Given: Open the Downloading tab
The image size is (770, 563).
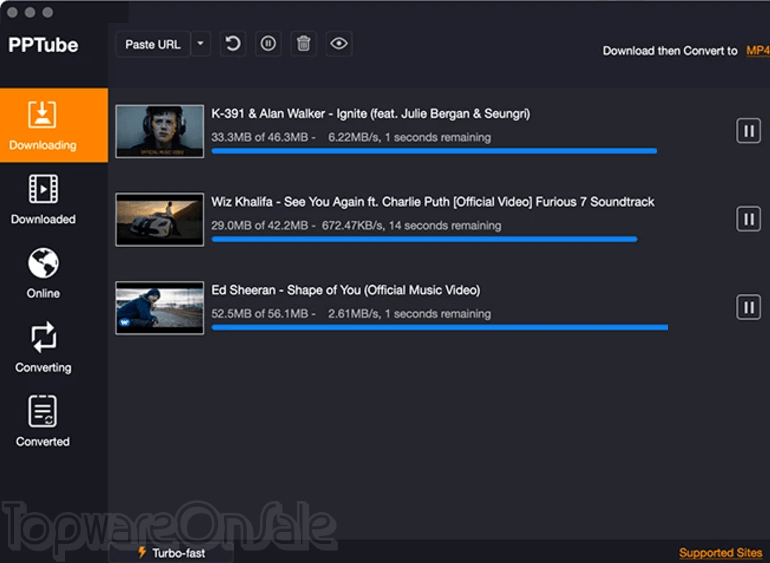Looking at the screenshot, I should click(54, 125).
